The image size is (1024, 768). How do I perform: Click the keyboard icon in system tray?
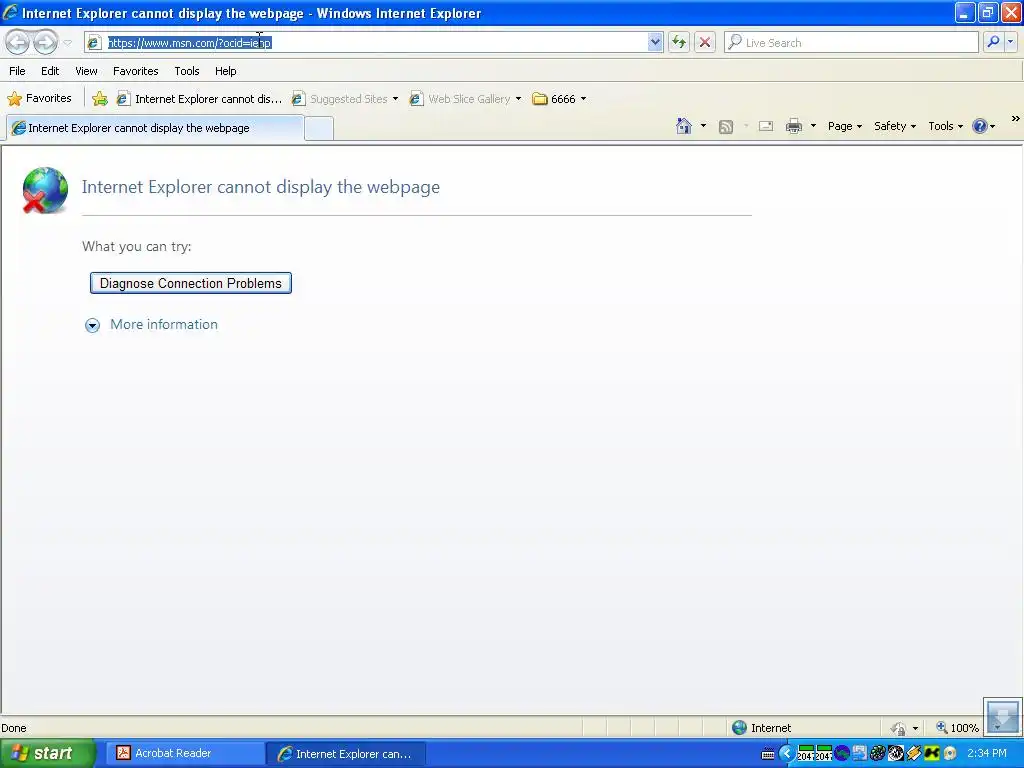pyautogui.click(x=768, y=754)
